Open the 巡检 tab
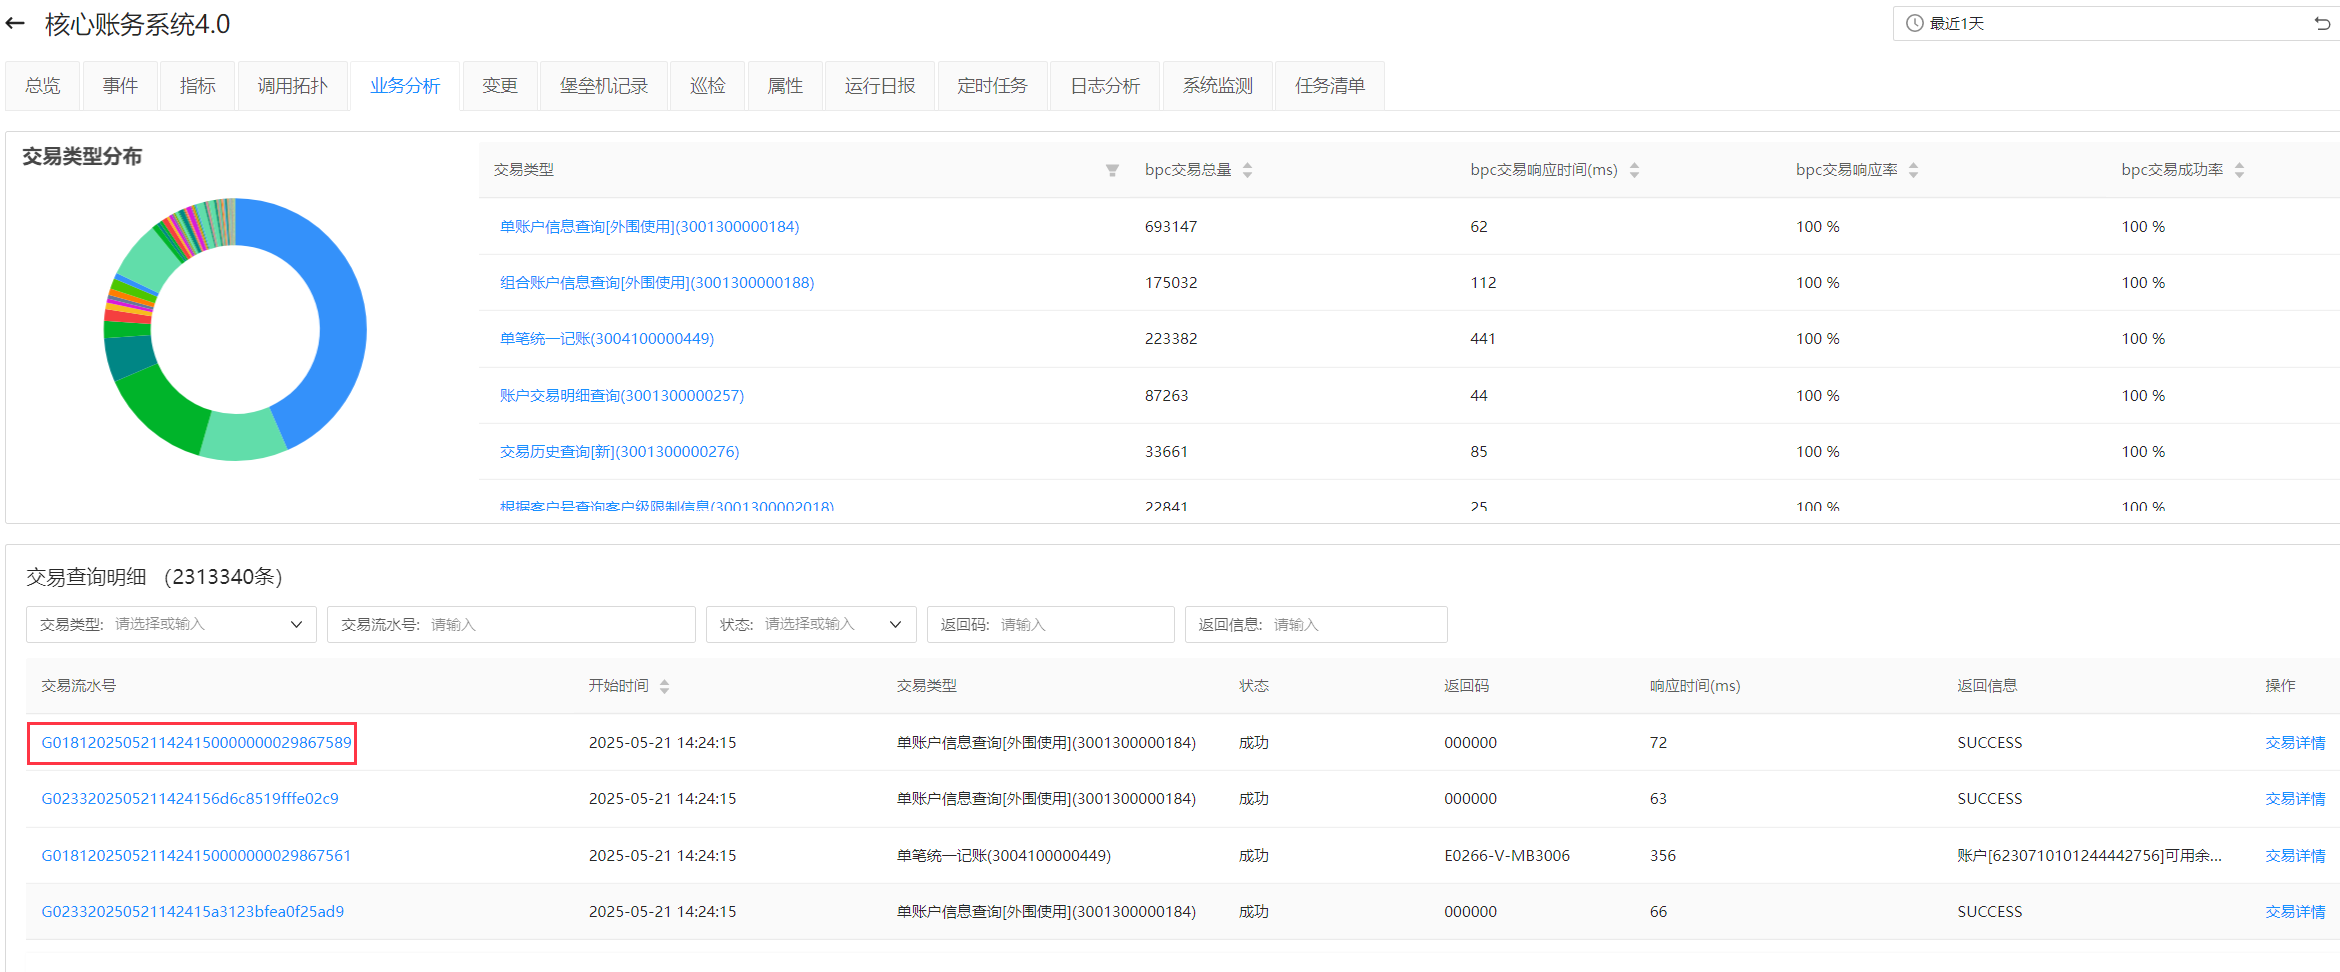 point(708,86)
